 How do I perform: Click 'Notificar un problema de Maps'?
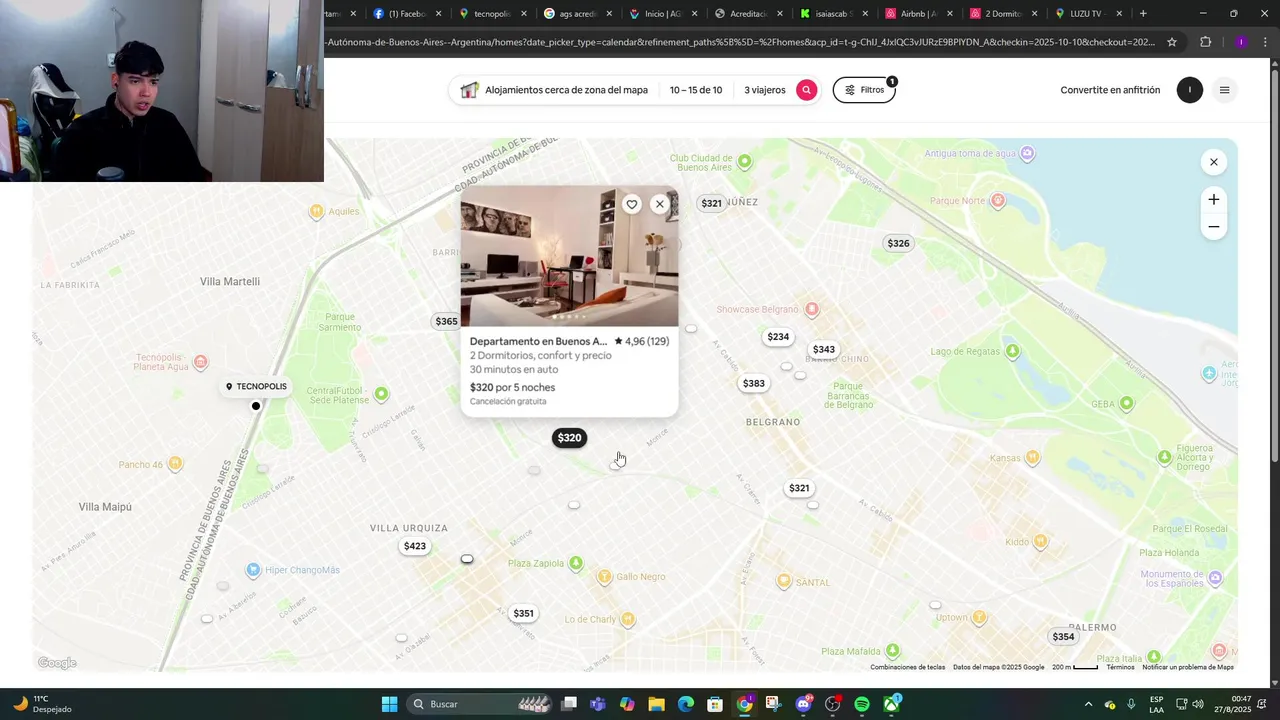click(x=1188, y=667)
